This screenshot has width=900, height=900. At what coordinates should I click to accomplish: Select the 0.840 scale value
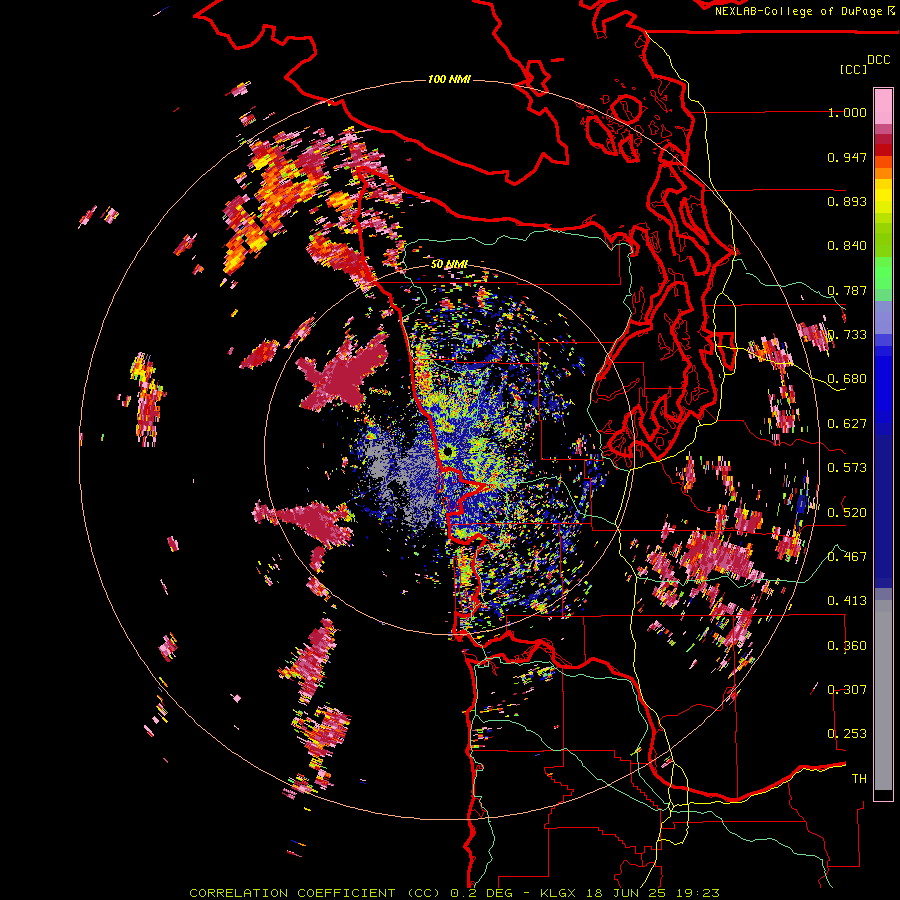click(847, 246)
